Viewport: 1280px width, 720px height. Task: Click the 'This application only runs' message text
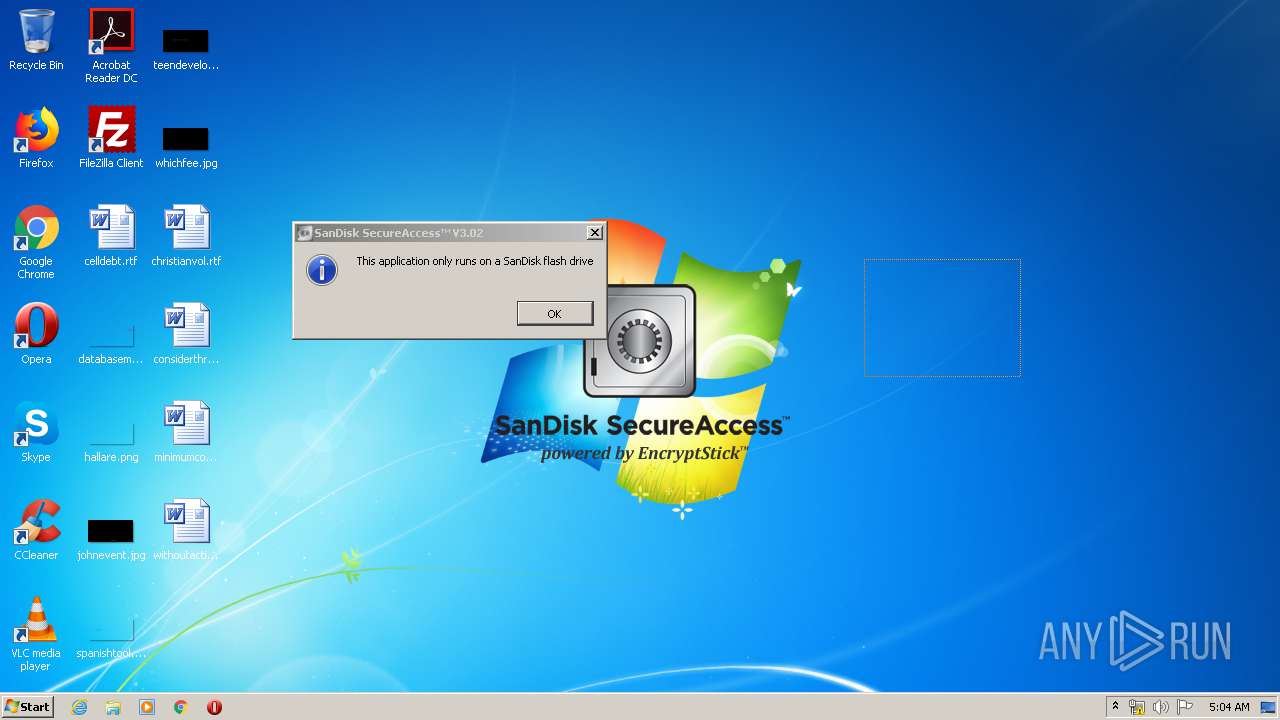coord(475,261)
